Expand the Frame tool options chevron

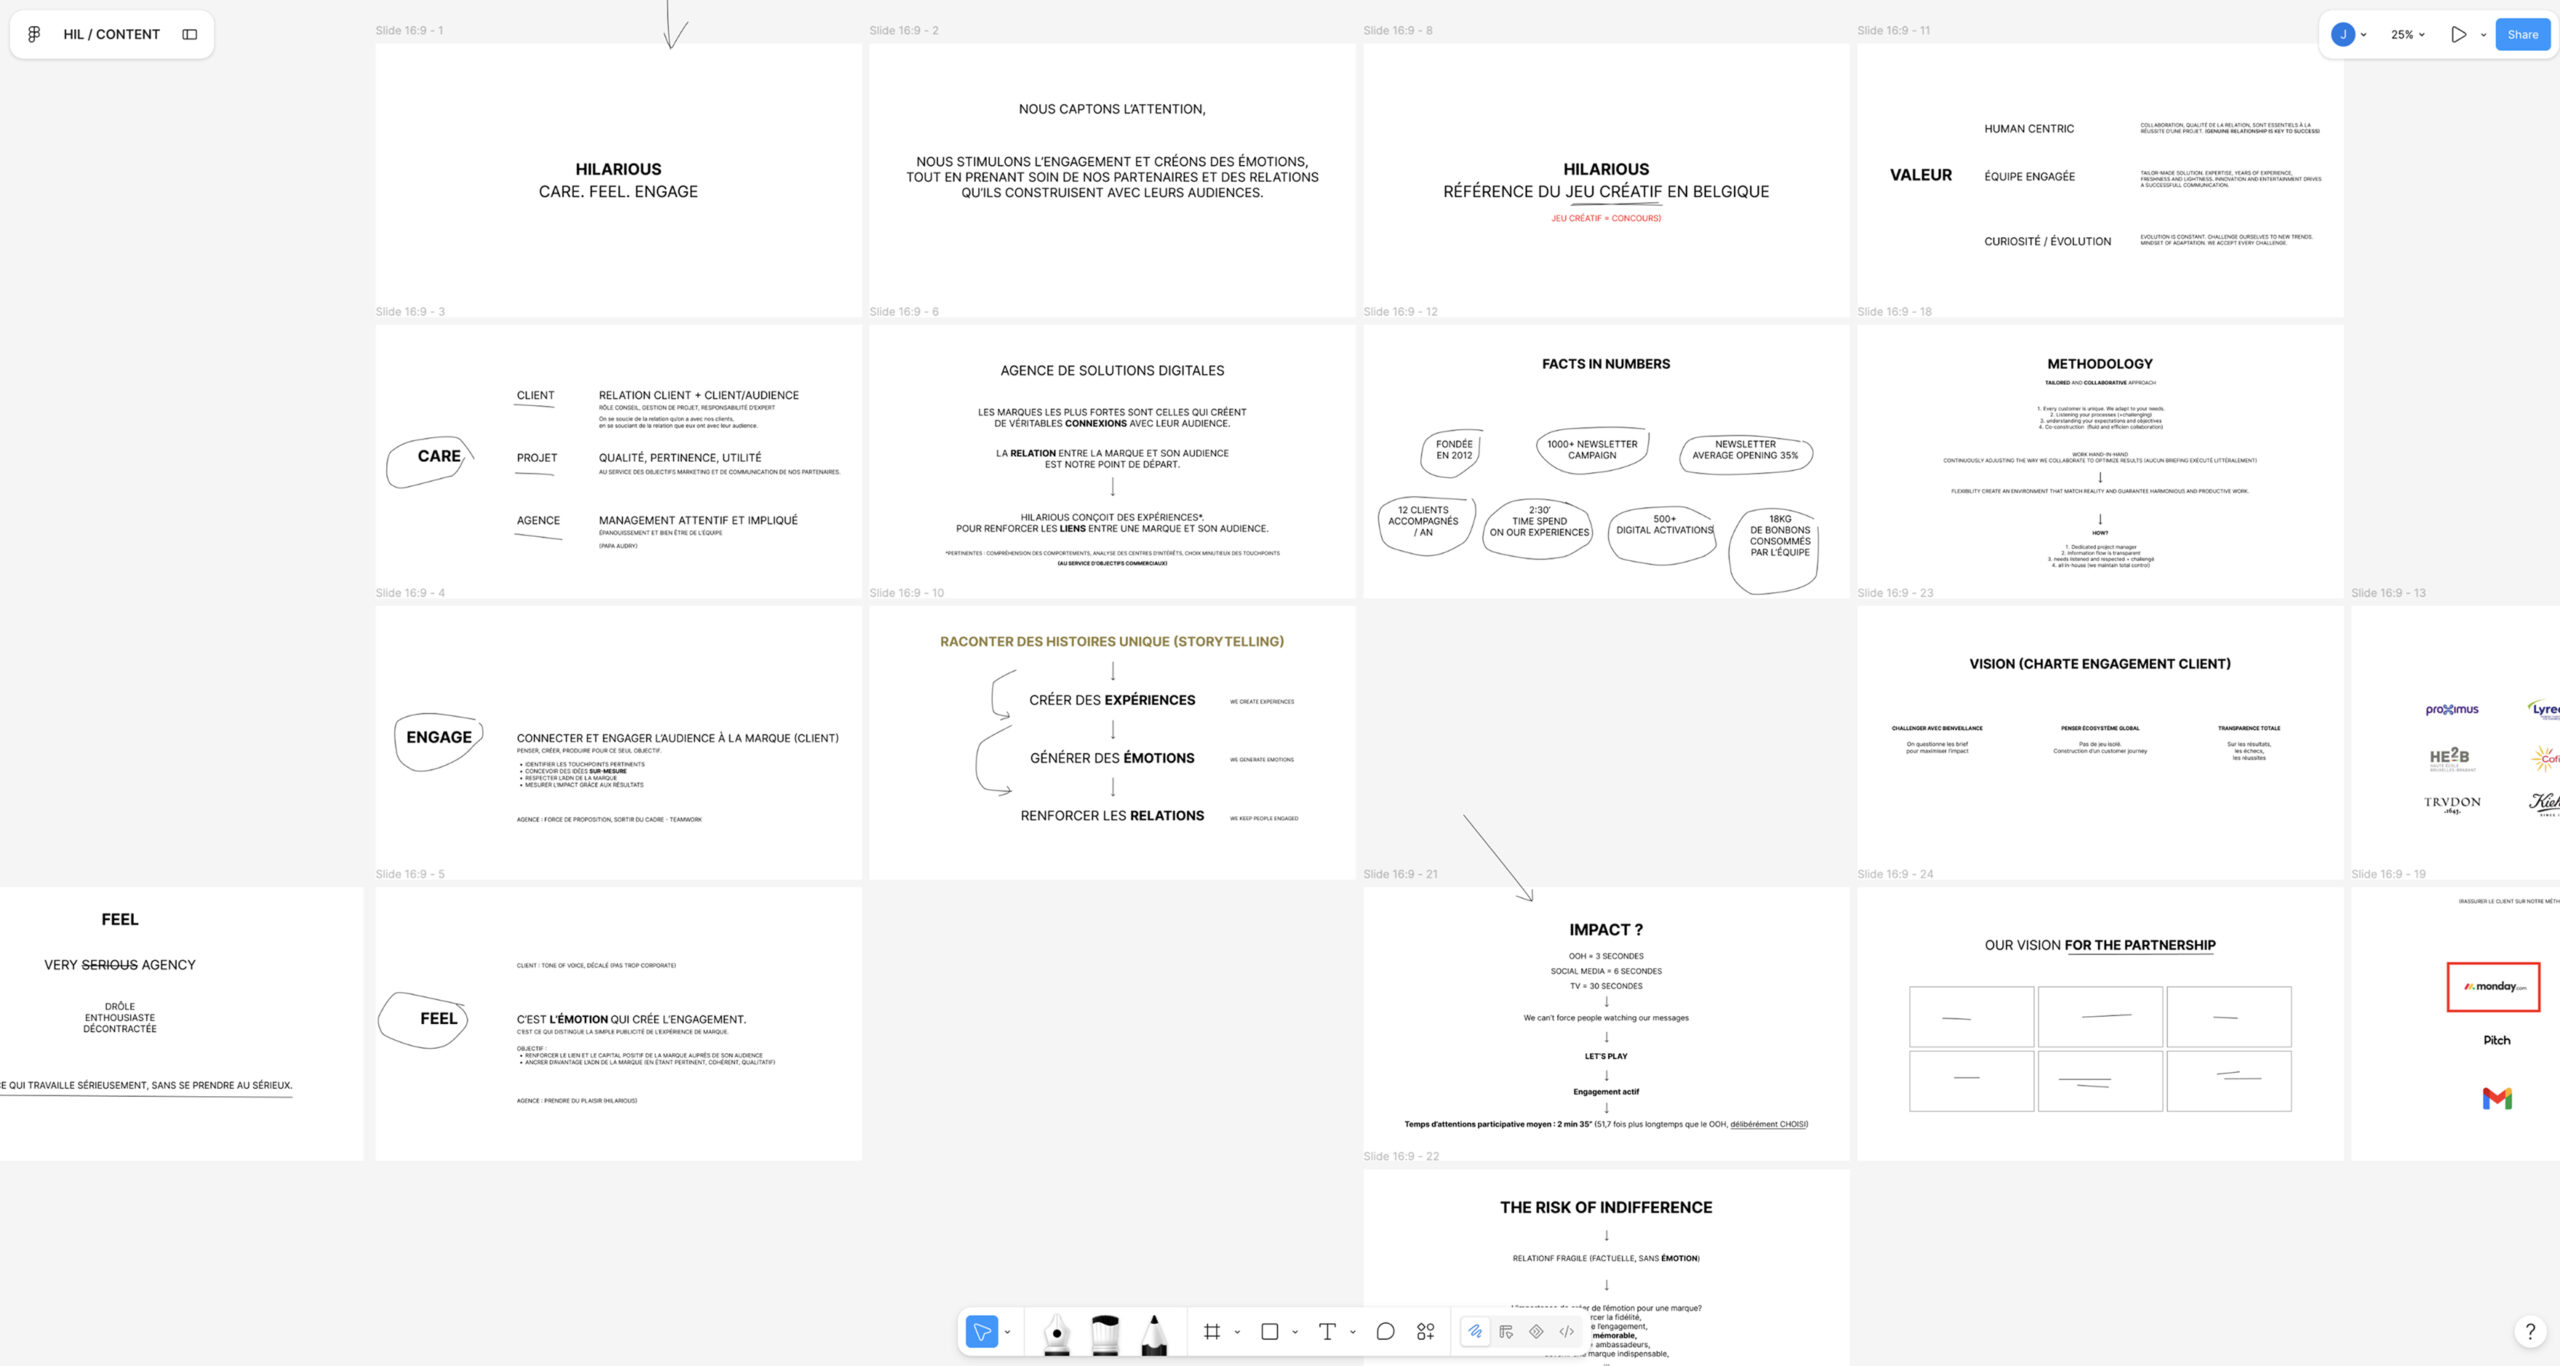click(1237, 1332)
